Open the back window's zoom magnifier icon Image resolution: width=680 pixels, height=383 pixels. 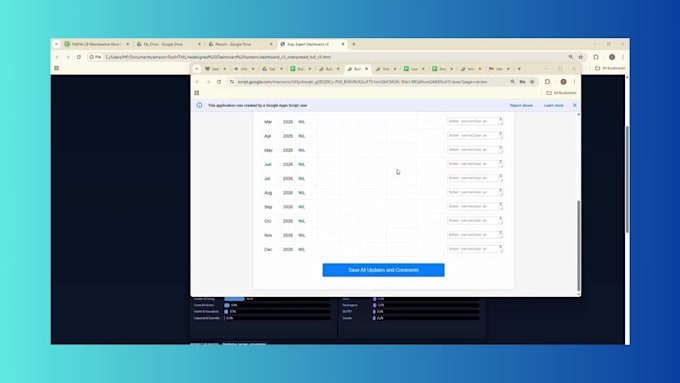[571, 57]
